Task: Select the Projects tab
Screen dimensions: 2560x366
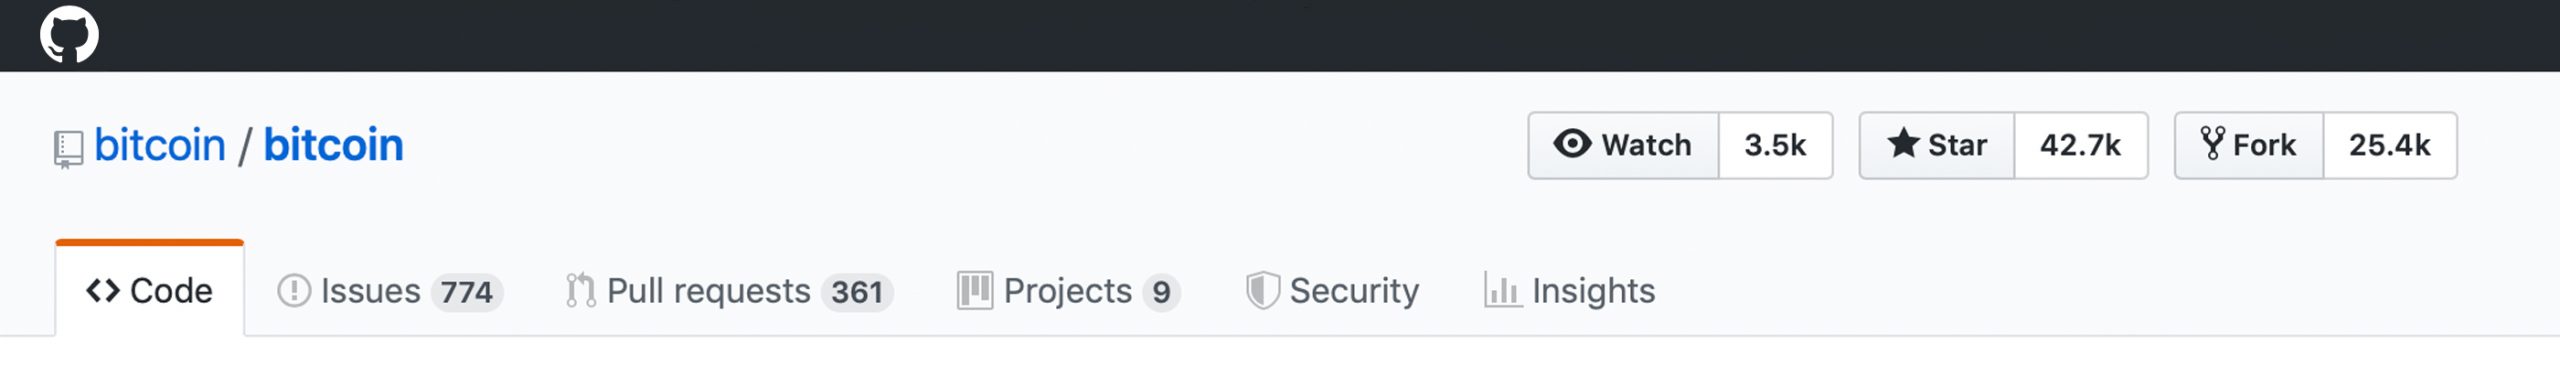Action: pos(1069,291)
